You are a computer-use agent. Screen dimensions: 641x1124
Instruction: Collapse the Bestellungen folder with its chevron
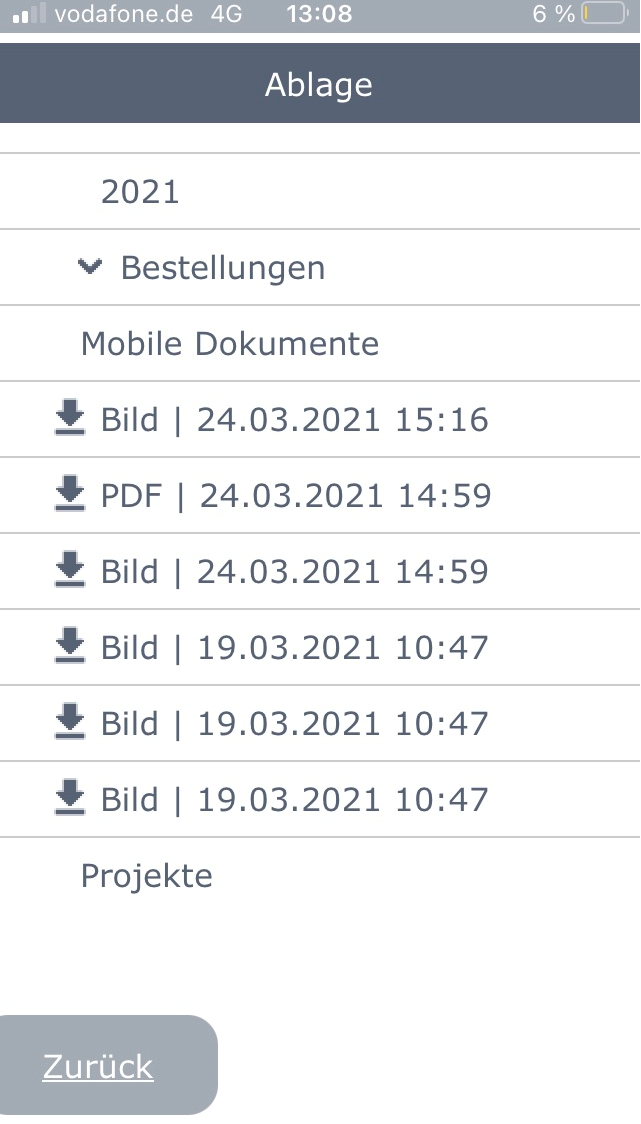tap(90, 267)
